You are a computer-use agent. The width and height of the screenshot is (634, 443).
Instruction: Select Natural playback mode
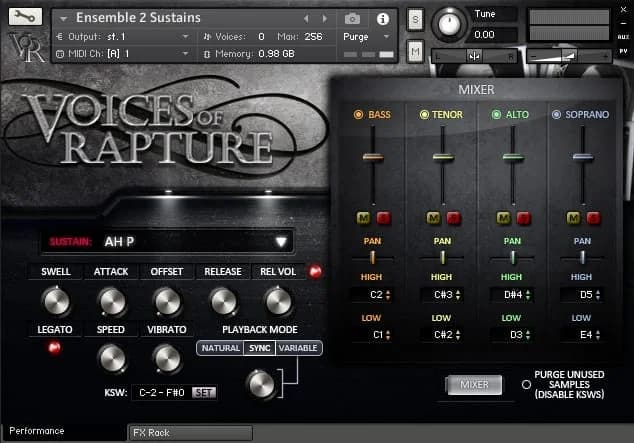coord(220,348)
